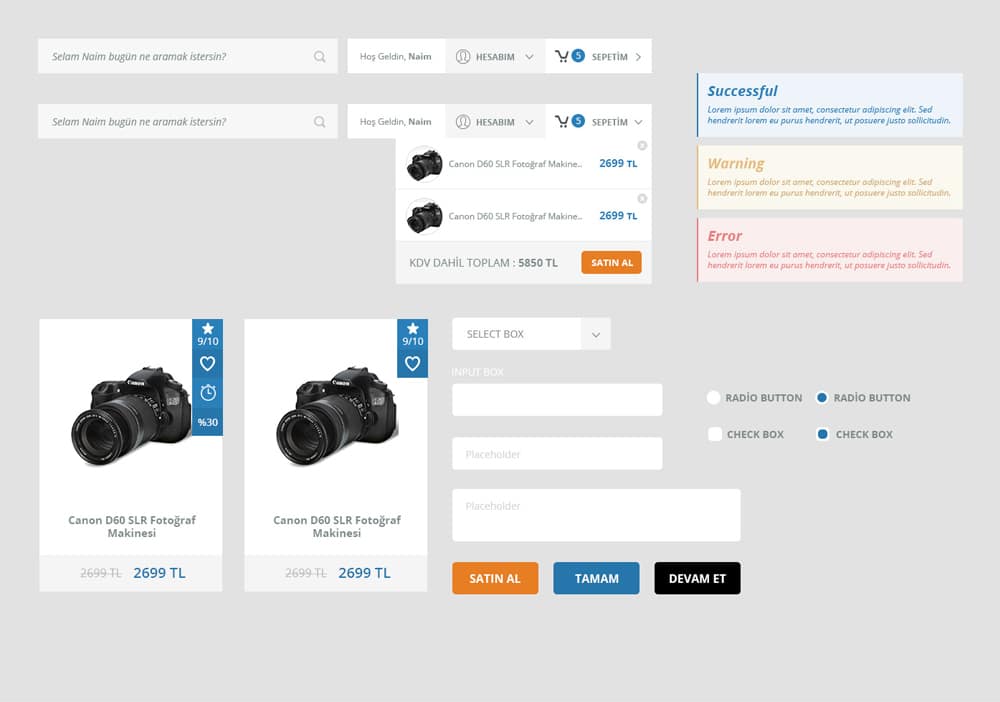Click the %30 discount badge on the camera card
1000x702 pixels.
pyautogui.click(x=206, y=422)
